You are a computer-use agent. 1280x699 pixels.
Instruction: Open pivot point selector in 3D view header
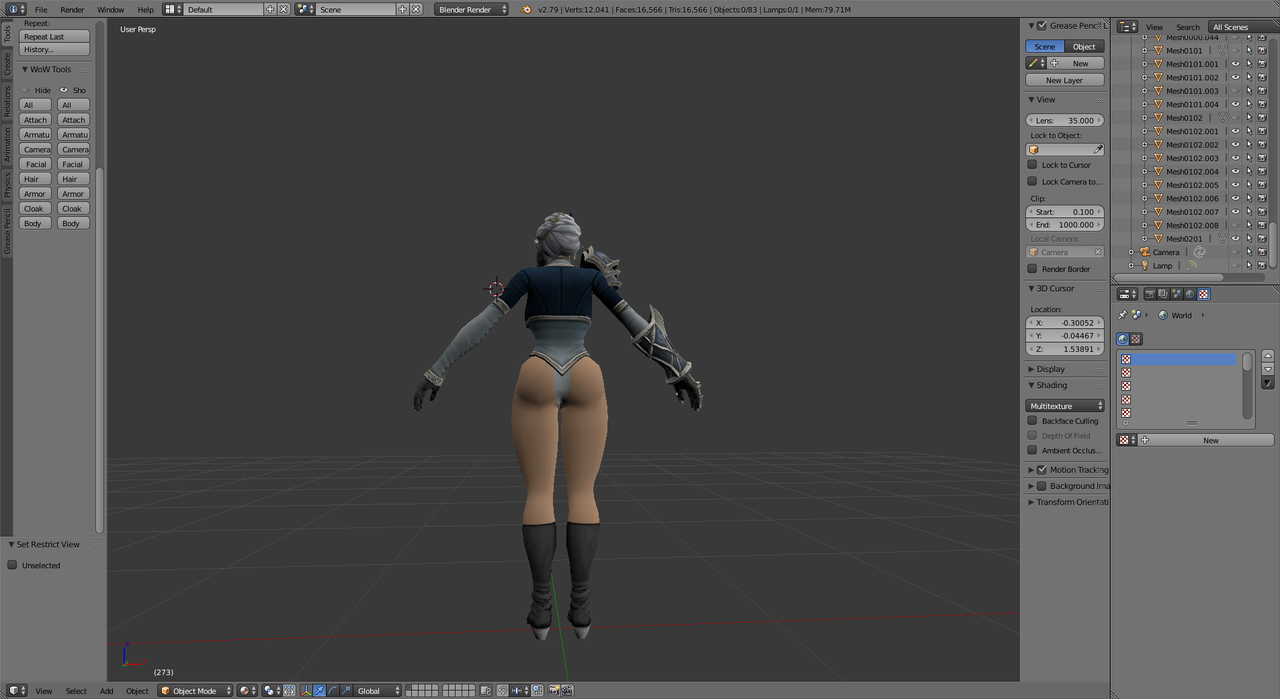point(273,691)
